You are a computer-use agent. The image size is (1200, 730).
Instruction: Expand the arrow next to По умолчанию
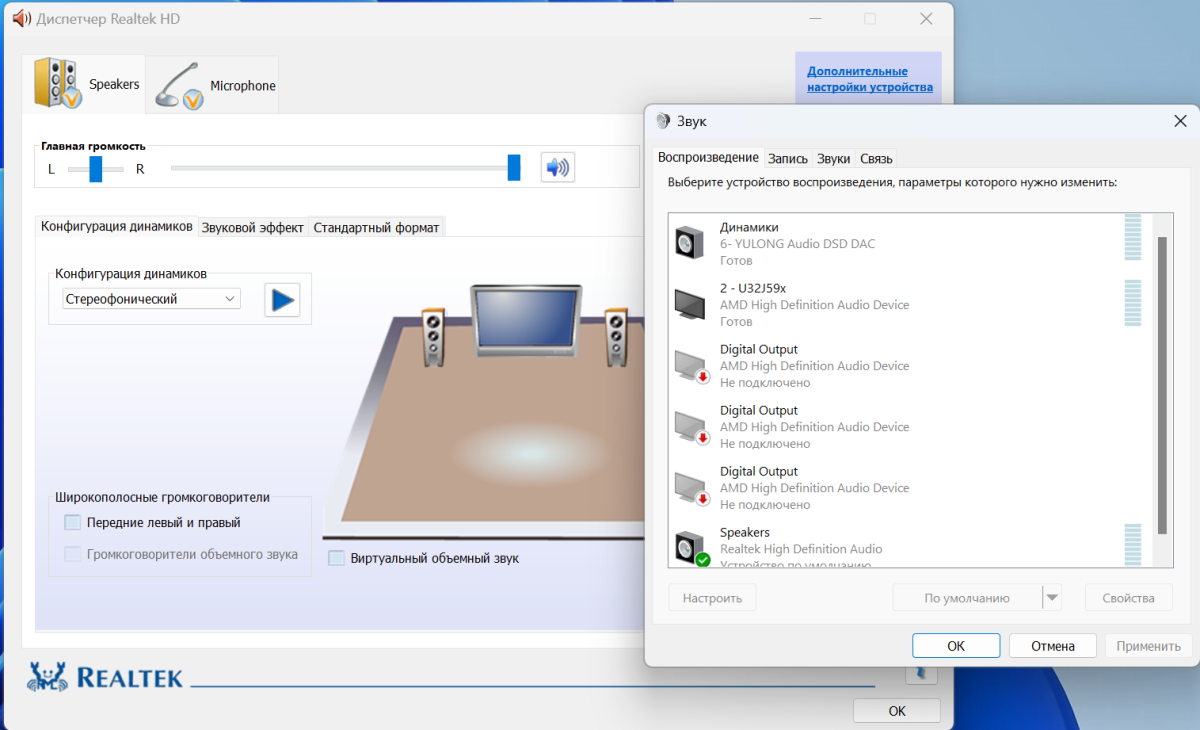(1051, 598)
